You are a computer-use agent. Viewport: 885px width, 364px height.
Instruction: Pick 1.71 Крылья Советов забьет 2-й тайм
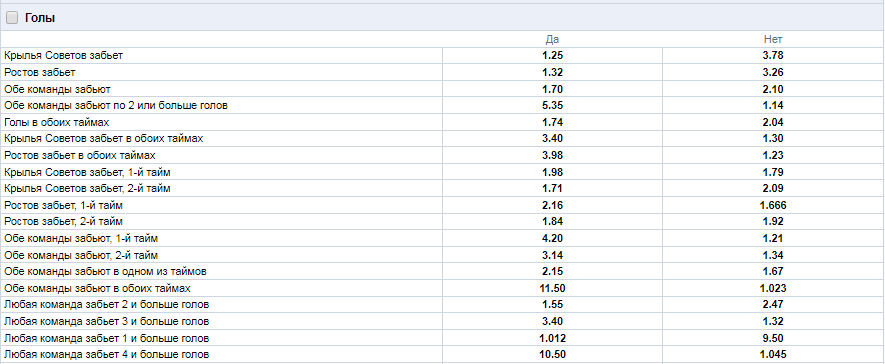(x=552, y=188)
